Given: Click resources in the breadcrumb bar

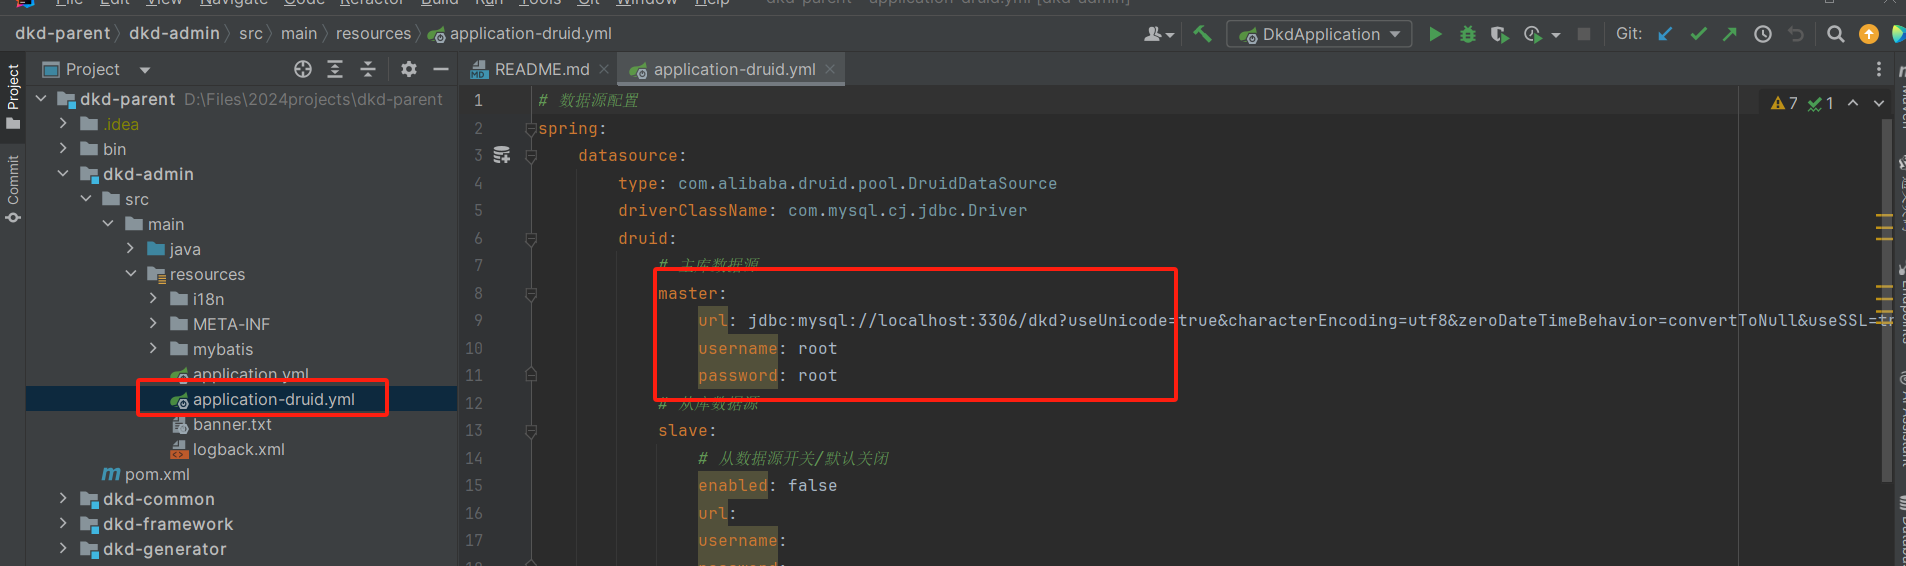Looking at the screenshot, I should pos(373,34).
